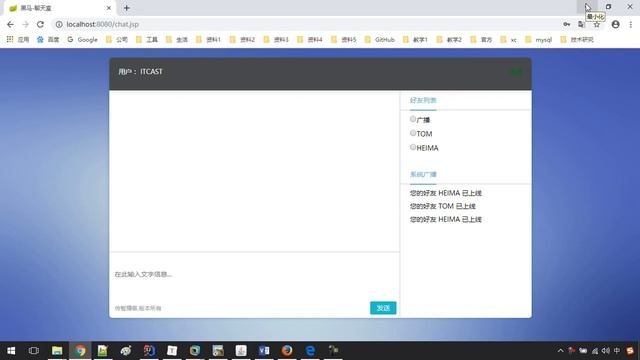Bookmark this page with star icon
This screenshot has width=640, height=360.
click(x=597, y=25)
